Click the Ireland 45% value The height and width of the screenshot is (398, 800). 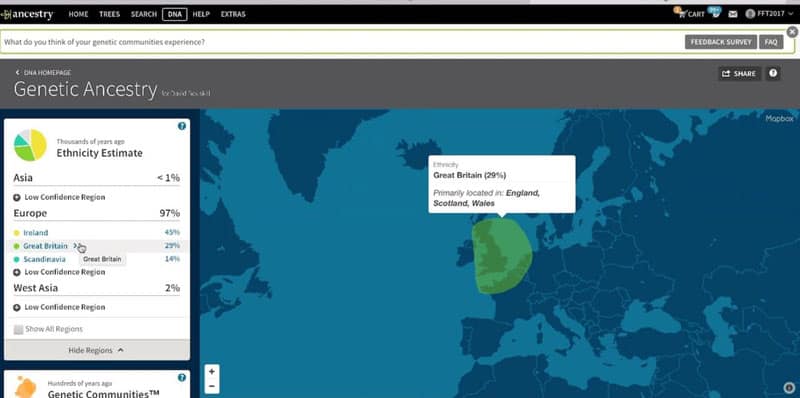click(x=172, y=233)
